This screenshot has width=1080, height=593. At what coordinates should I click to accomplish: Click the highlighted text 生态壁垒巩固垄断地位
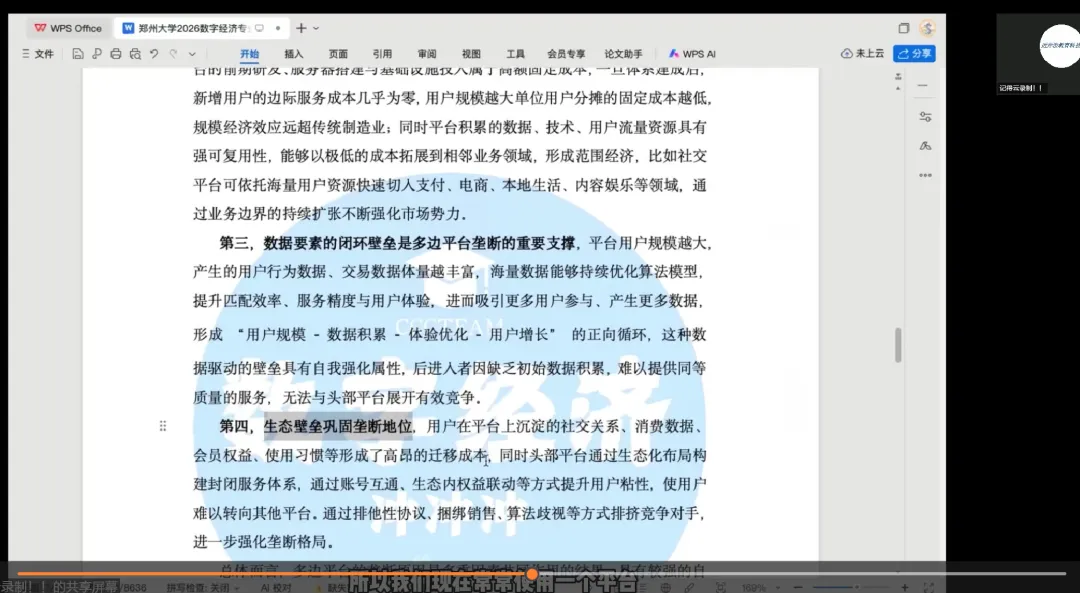[338, 426]
